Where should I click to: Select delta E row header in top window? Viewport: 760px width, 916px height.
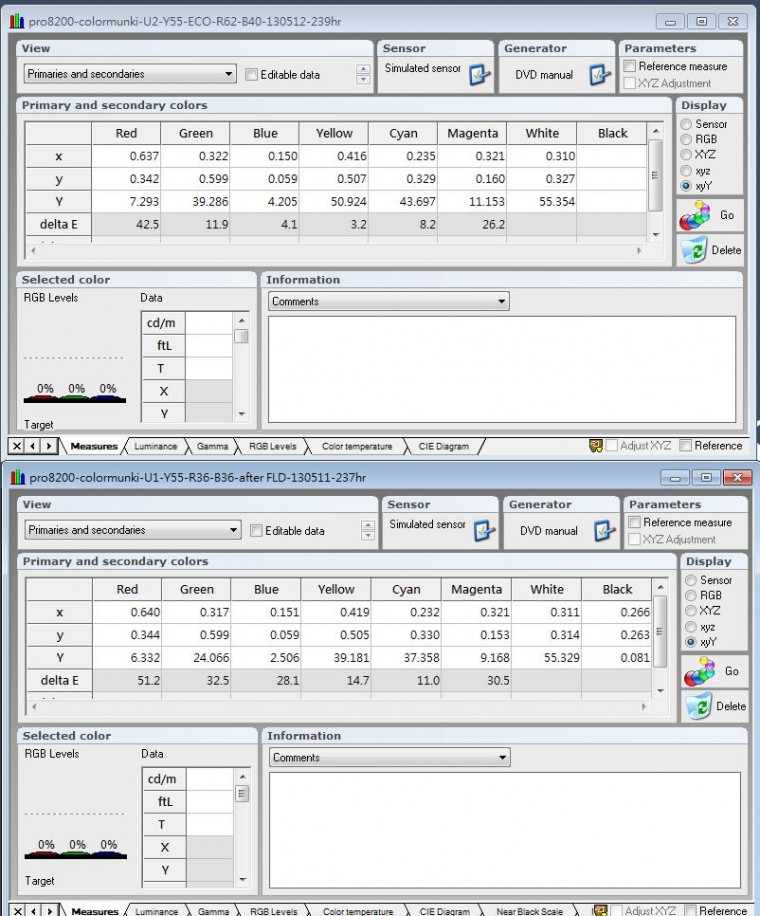(x=58, y=224)
